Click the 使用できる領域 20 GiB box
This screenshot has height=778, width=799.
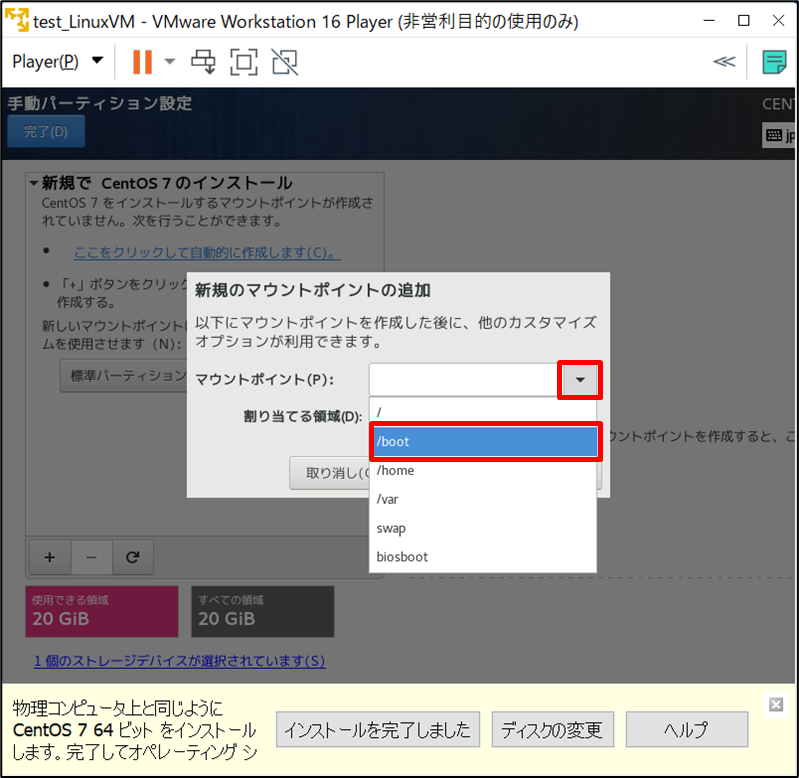click(102, 611)
